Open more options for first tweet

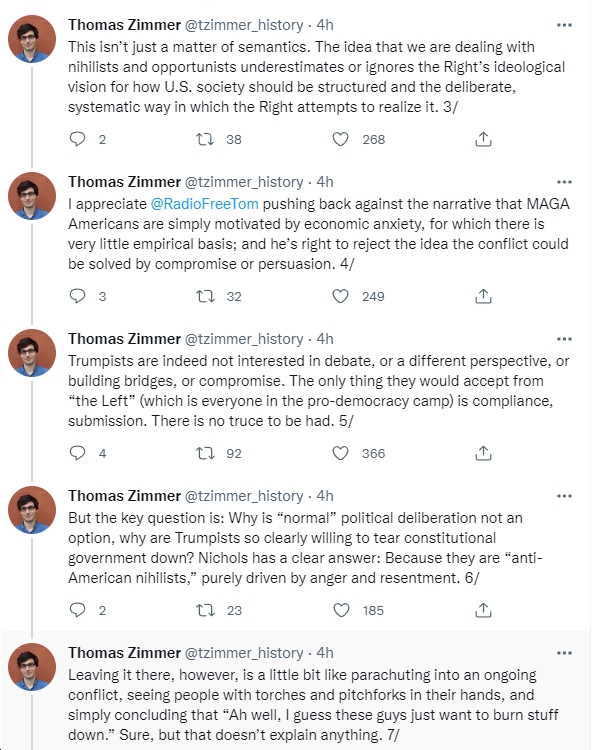click(564, 25)
